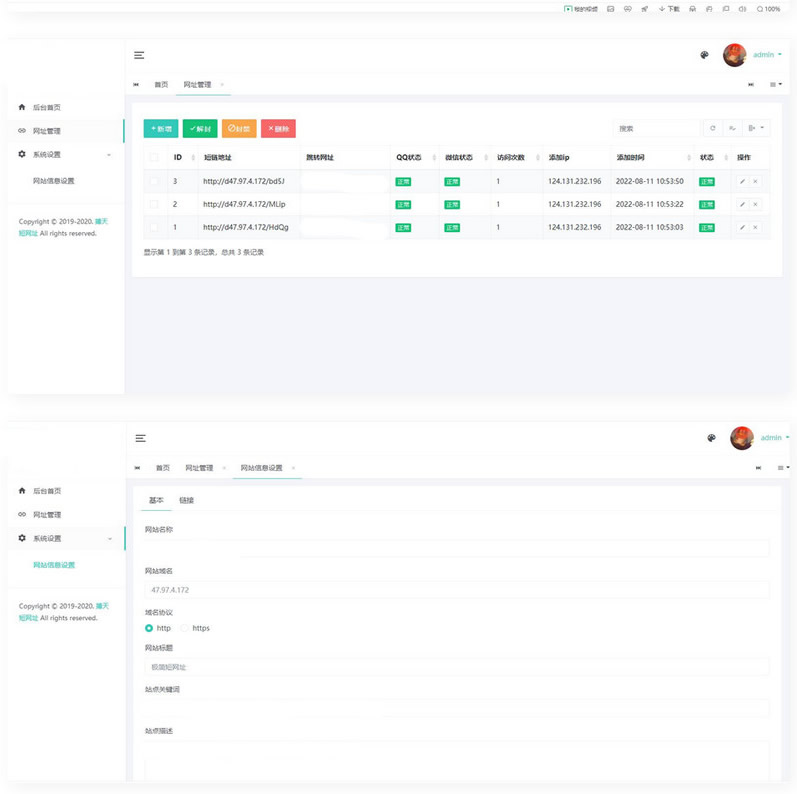
Task: Close the 网站信息设置 tab with its X
Action: pyautogui.click(x=293, y=468)
